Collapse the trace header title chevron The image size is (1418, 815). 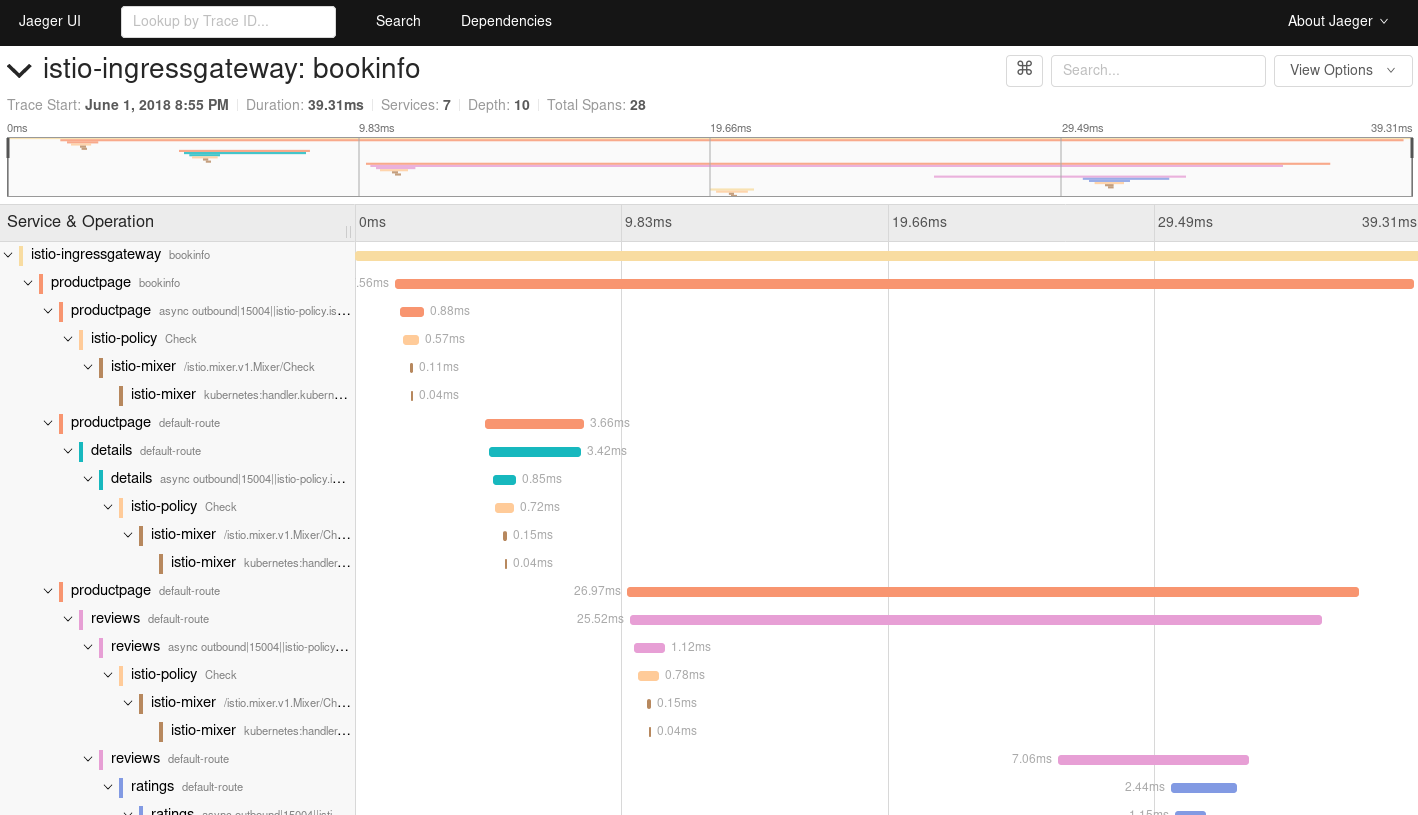[x=19, y=70]
